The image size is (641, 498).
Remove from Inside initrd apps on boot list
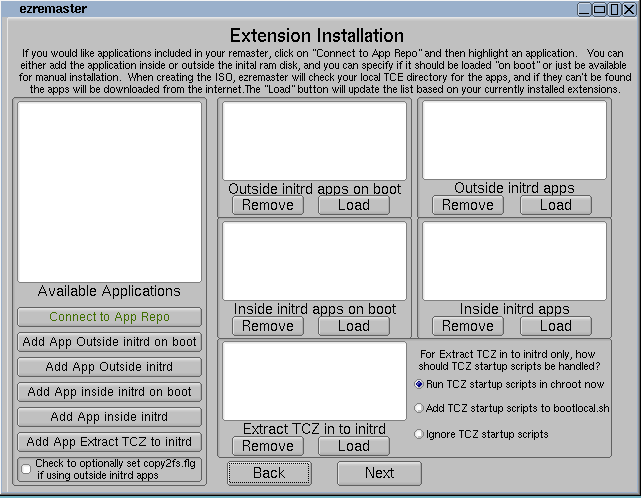[x=268, y=326]
